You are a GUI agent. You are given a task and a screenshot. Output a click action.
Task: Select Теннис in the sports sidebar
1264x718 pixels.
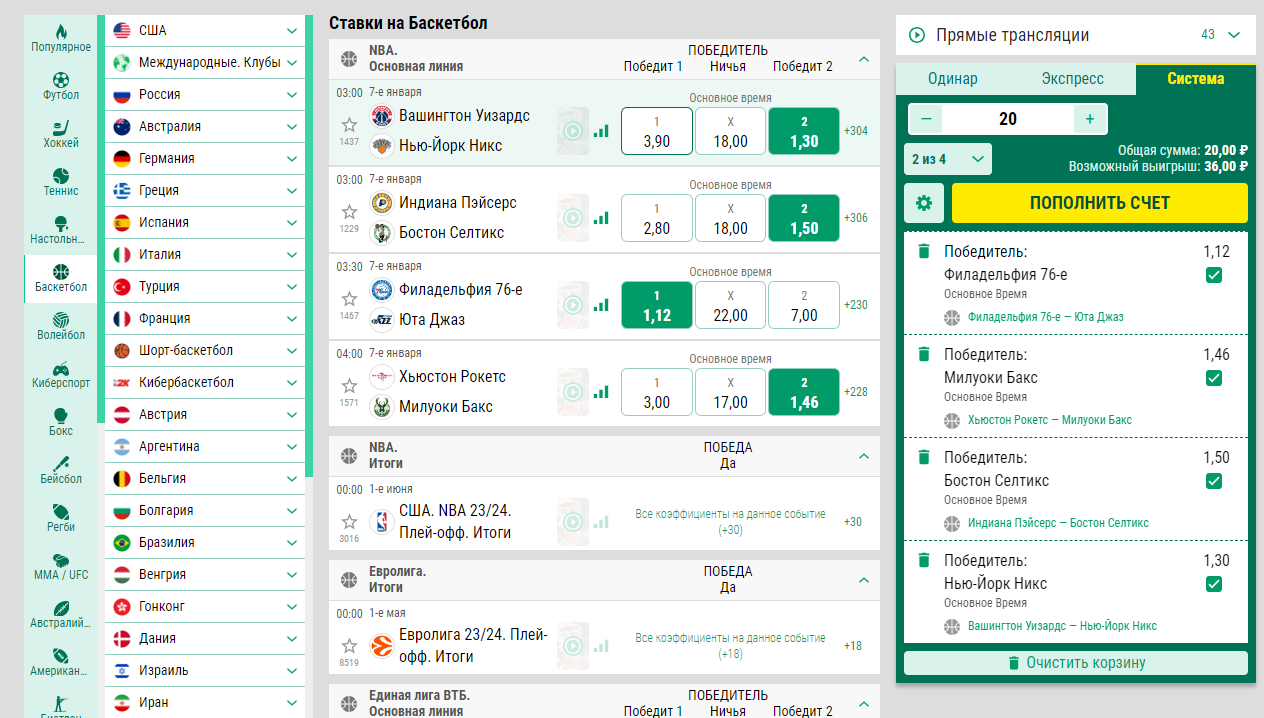click(61, 182)
